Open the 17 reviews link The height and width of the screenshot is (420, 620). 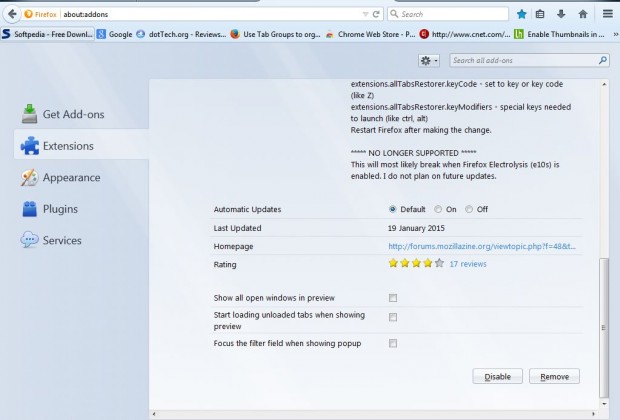click(x=468, y=264)
